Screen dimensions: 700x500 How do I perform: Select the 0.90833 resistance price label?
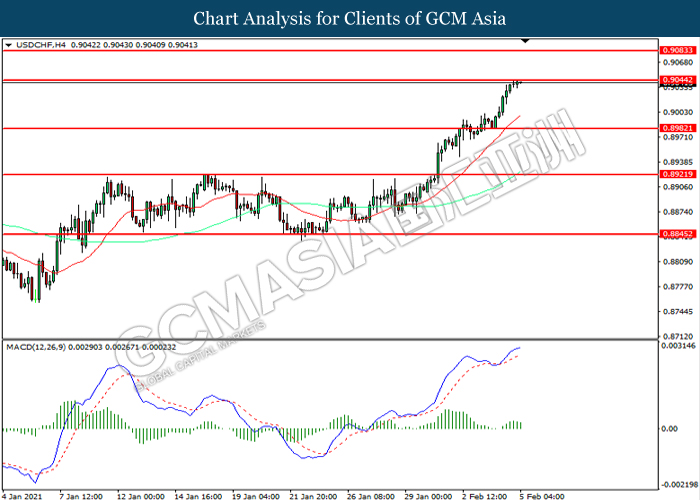[678, 50]
